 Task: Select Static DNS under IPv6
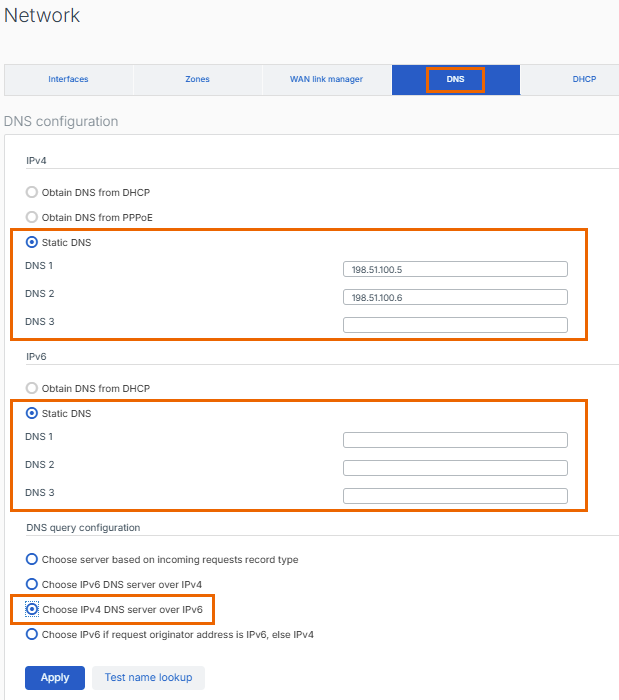(32, 413)
